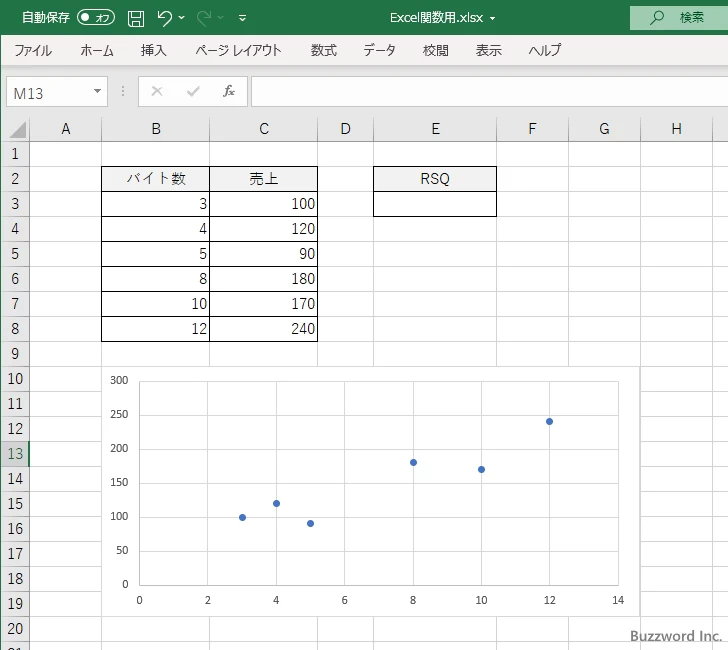The height and width of the screenshot is (650, 728).
Task: Open the 挿入 ribbon tab
Action: pos(154,50)
